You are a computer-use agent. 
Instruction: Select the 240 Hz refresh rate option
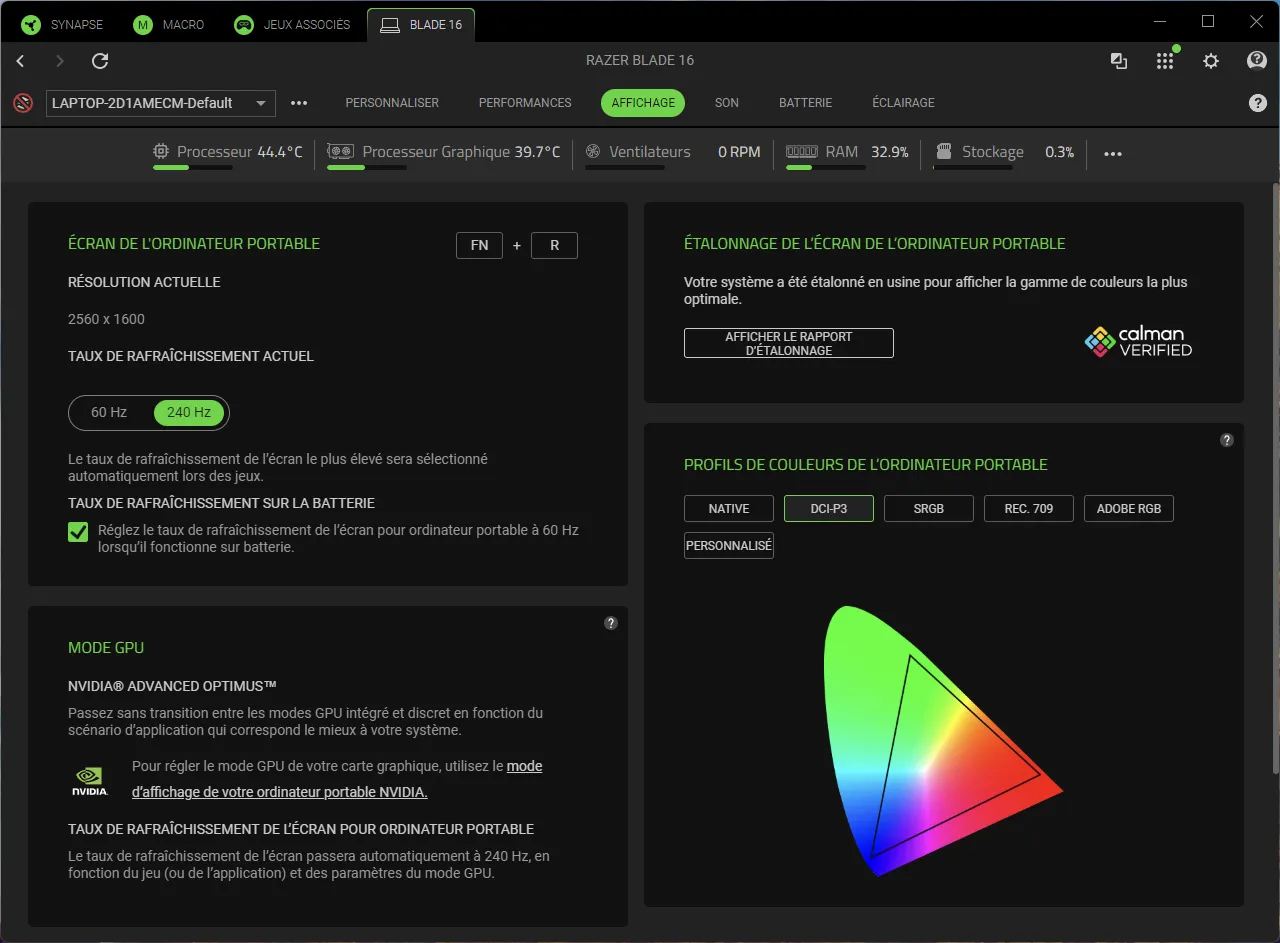189,412
